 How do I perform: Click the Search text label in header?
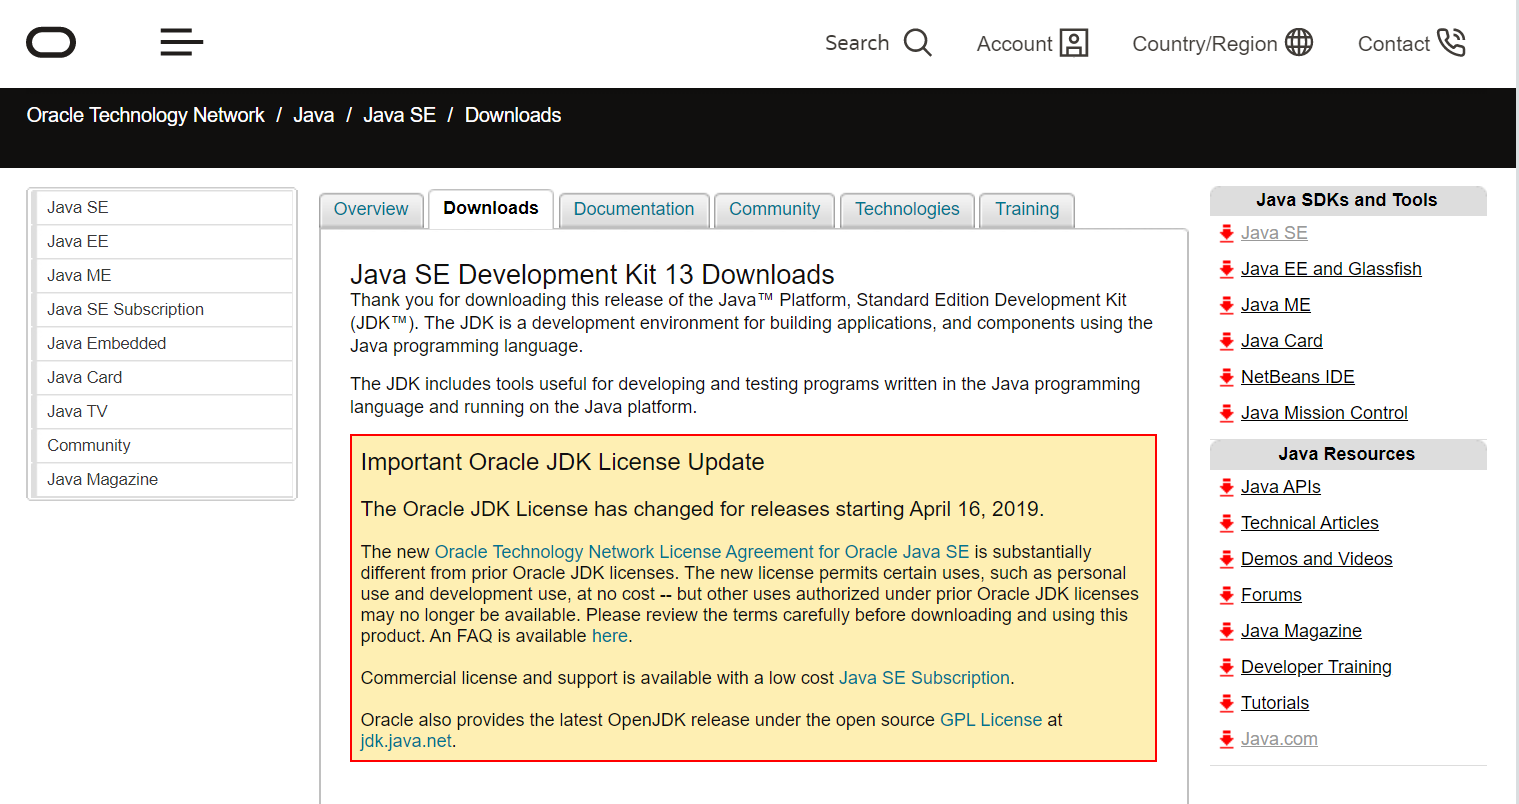[x=857, y=43]
